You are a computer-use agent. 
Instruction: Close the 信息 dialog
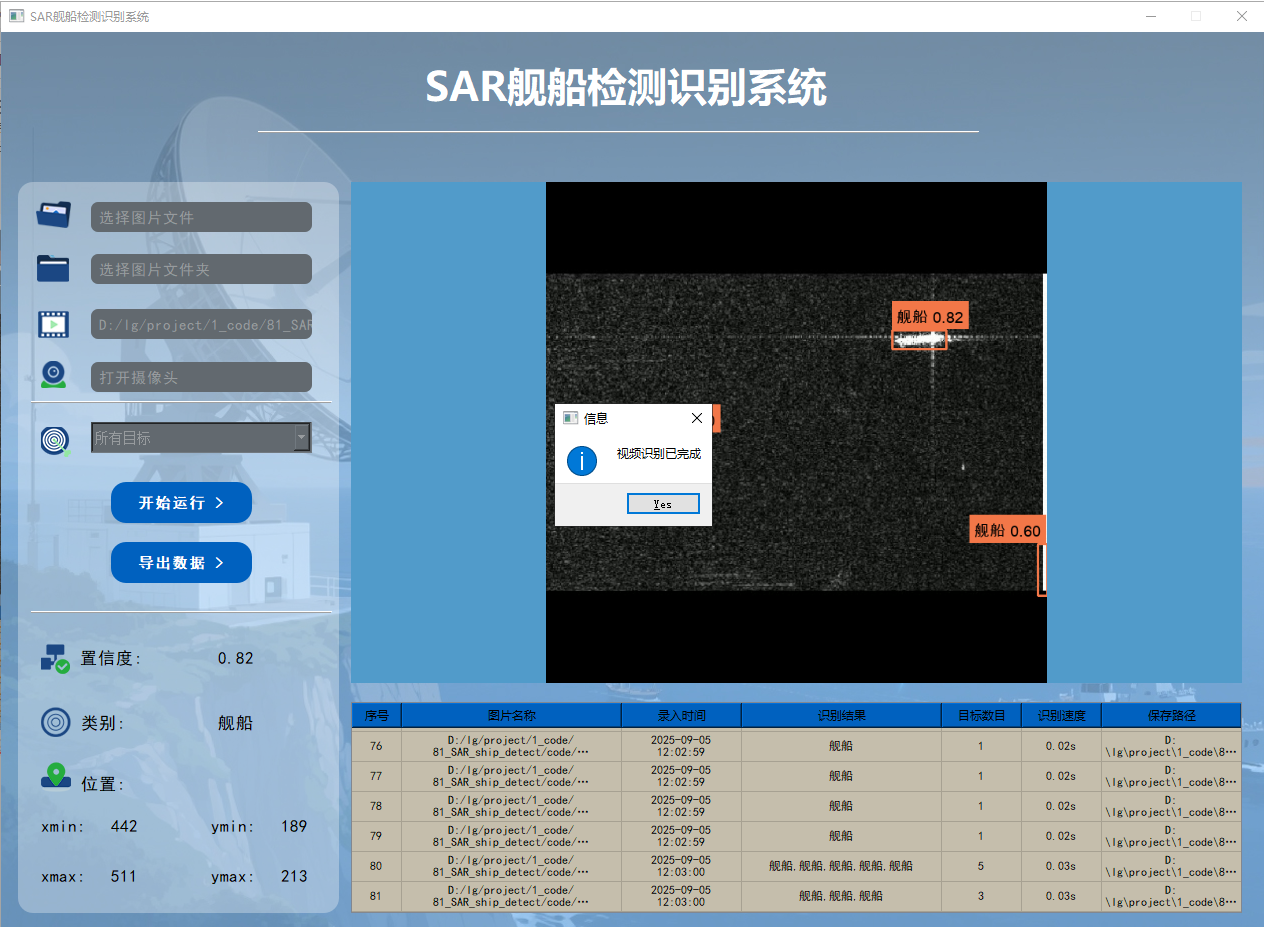pyautogui.click(x=697, y=418)
